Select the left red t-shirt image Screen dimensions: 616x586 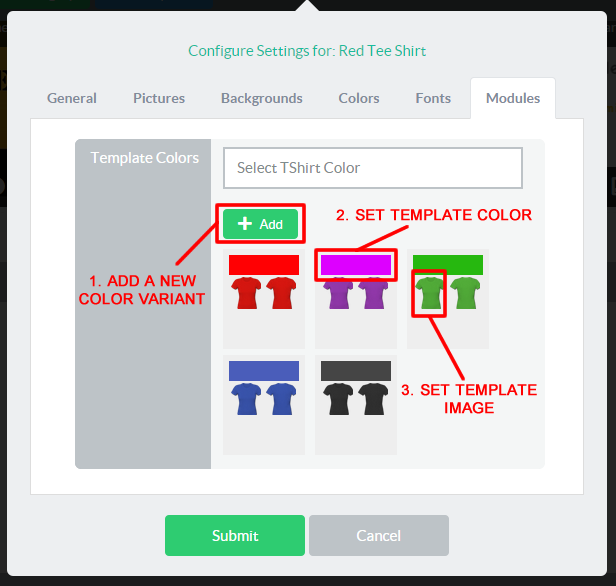tap(246, 293)
